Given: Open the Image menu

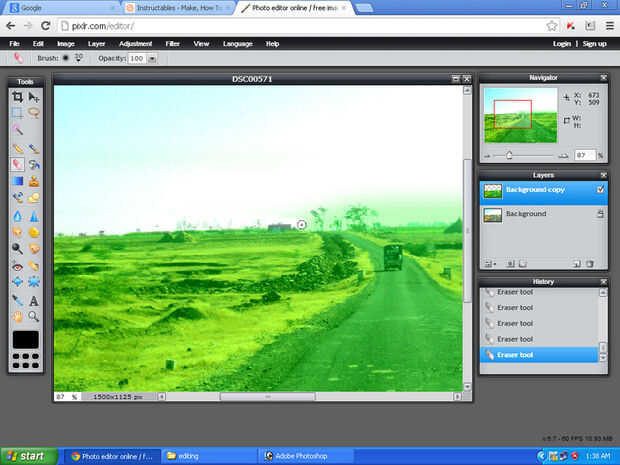Looking at the screenshot, I should click(x=66, y=44).
